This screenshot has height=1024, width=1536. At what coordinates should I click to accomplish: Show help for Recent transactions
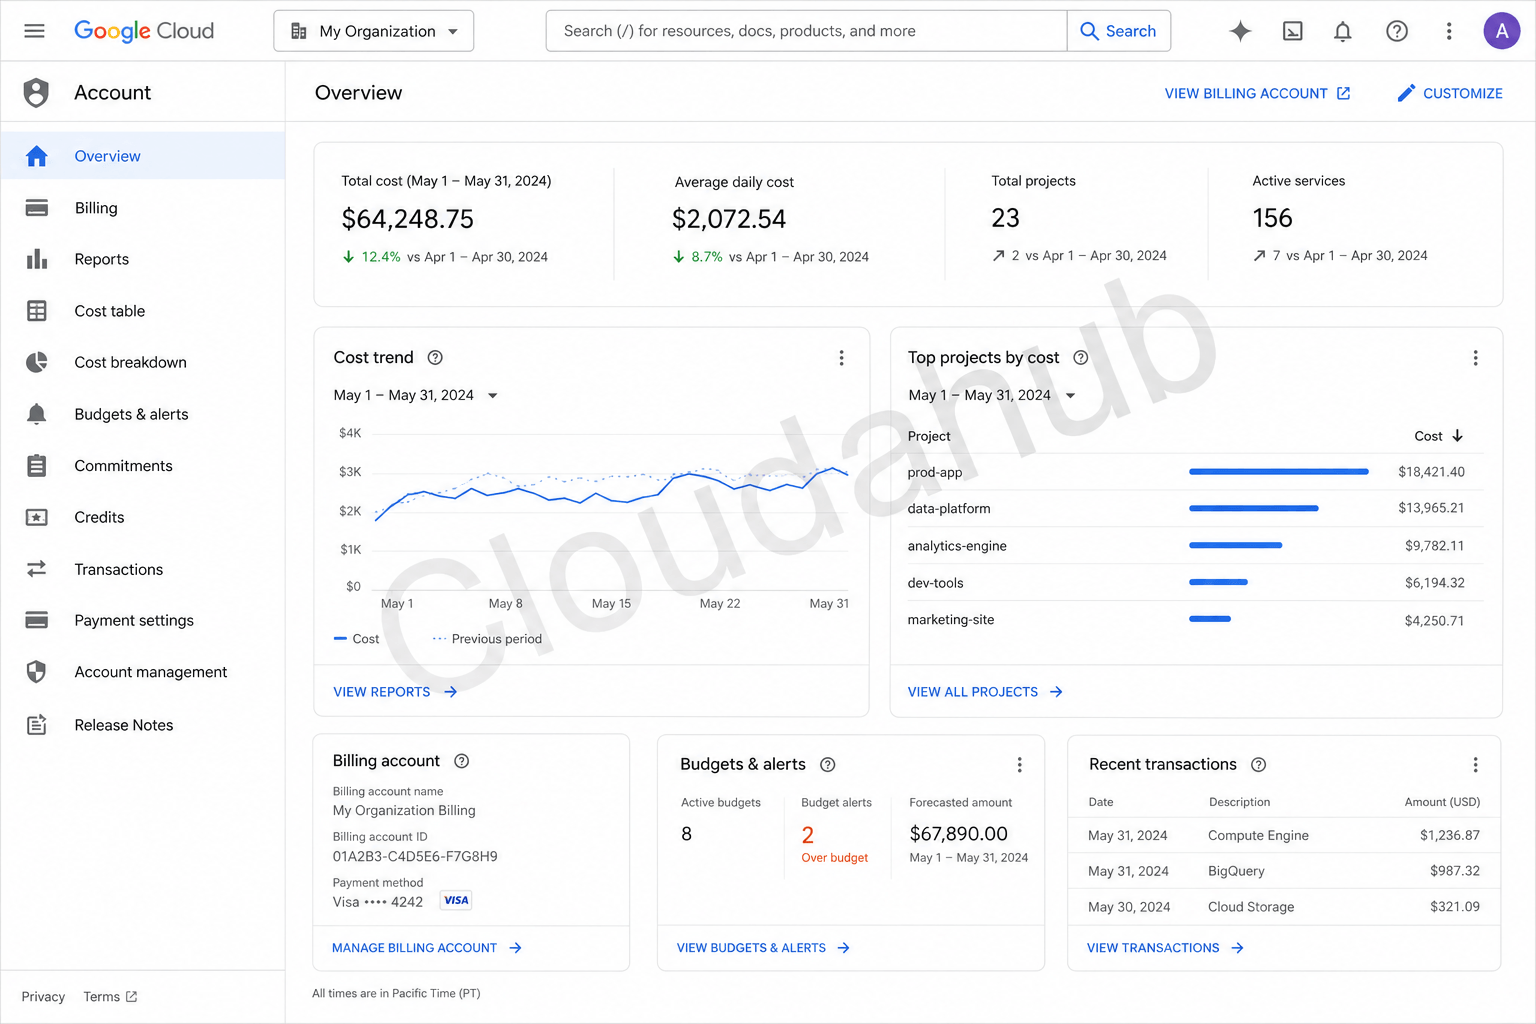(1259, 765)
